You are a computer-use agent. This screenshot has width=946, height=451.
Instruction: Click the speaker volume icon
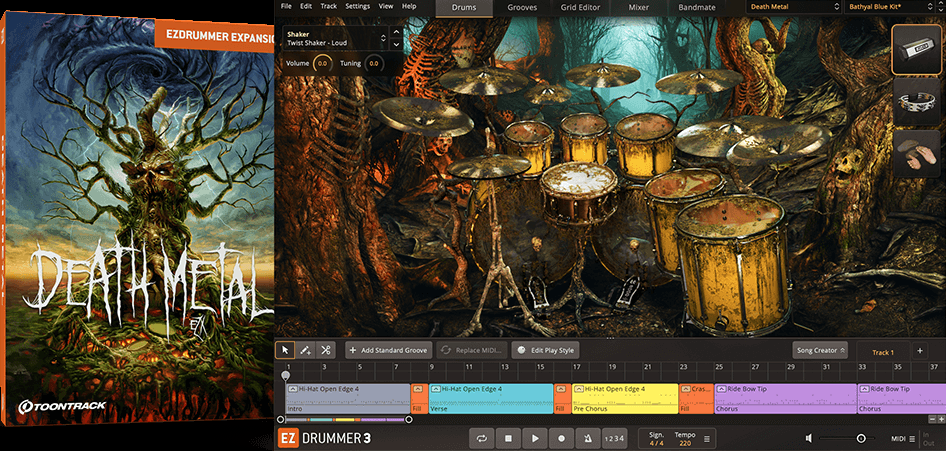[x=809, y=438]
